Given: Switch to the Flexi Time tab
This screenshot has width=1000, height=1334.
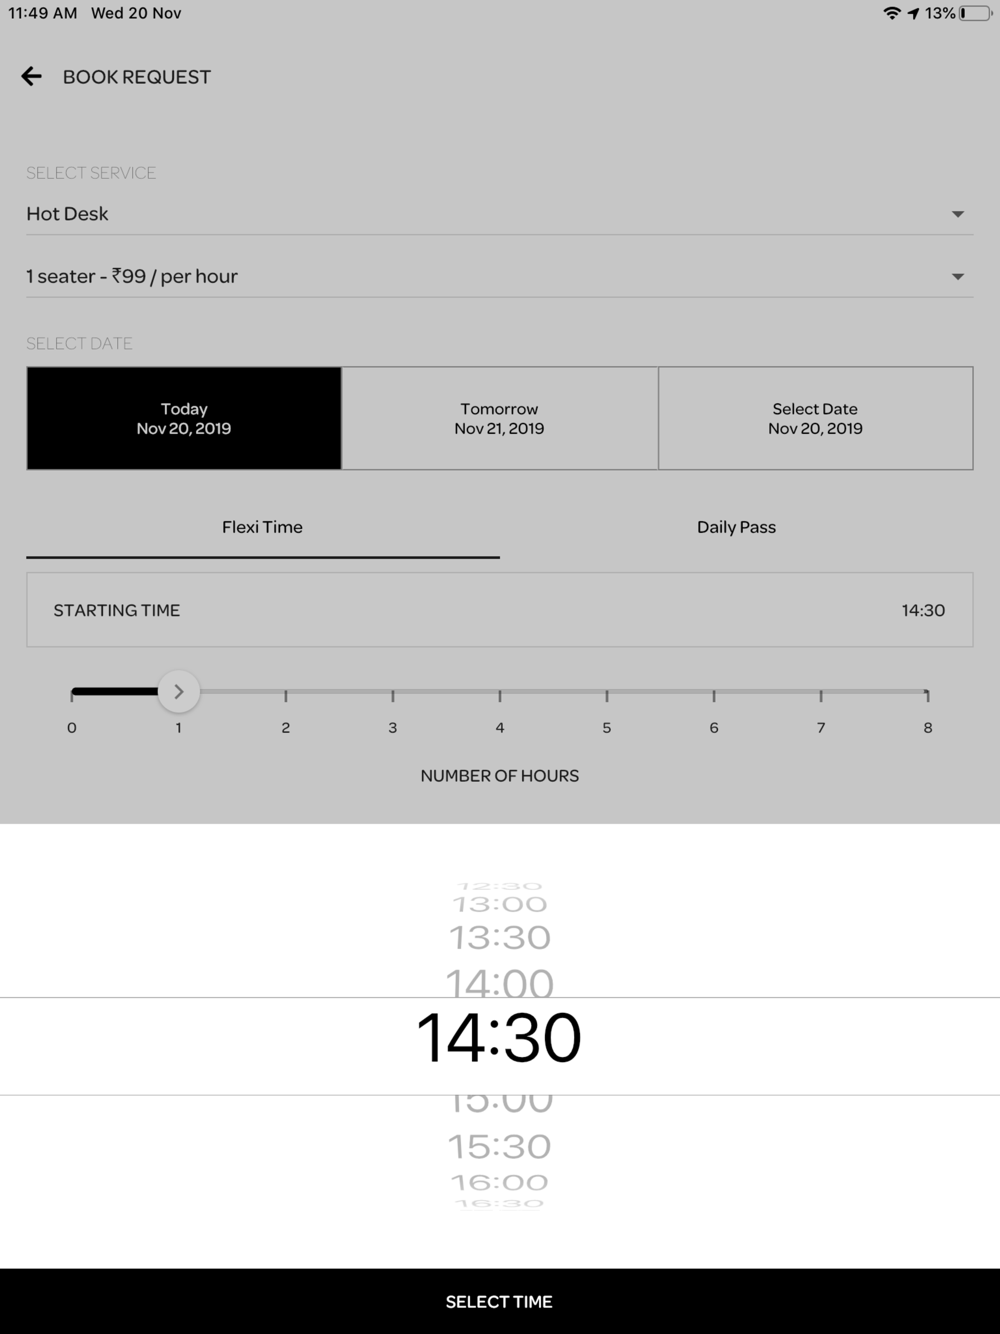Looking at the screenshot, I should pyautogui.click(x=262, y=527).
